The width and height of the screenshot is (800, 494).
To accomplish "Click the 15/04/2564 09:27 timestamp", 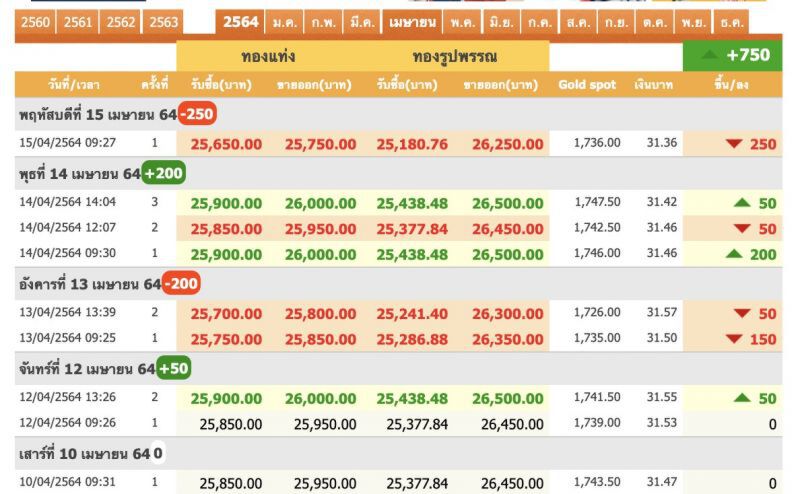I will pyautogui.click(x=67, y=142).
